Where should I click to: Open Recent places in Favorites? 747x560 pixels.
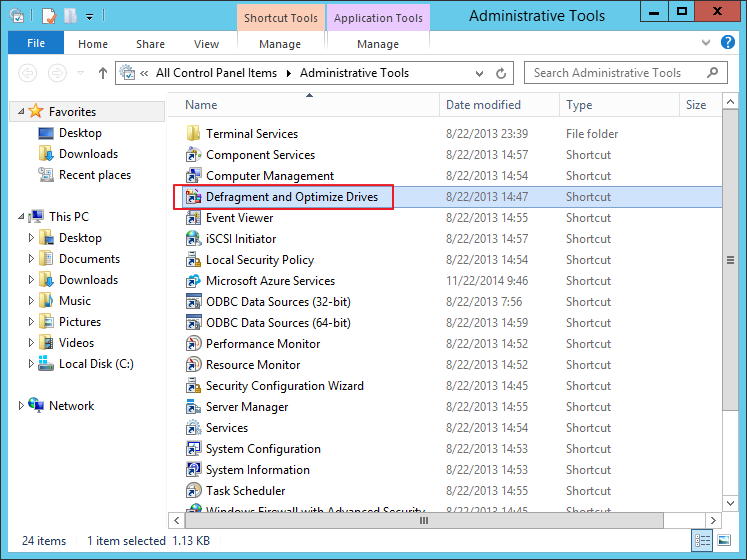point(94,175)
